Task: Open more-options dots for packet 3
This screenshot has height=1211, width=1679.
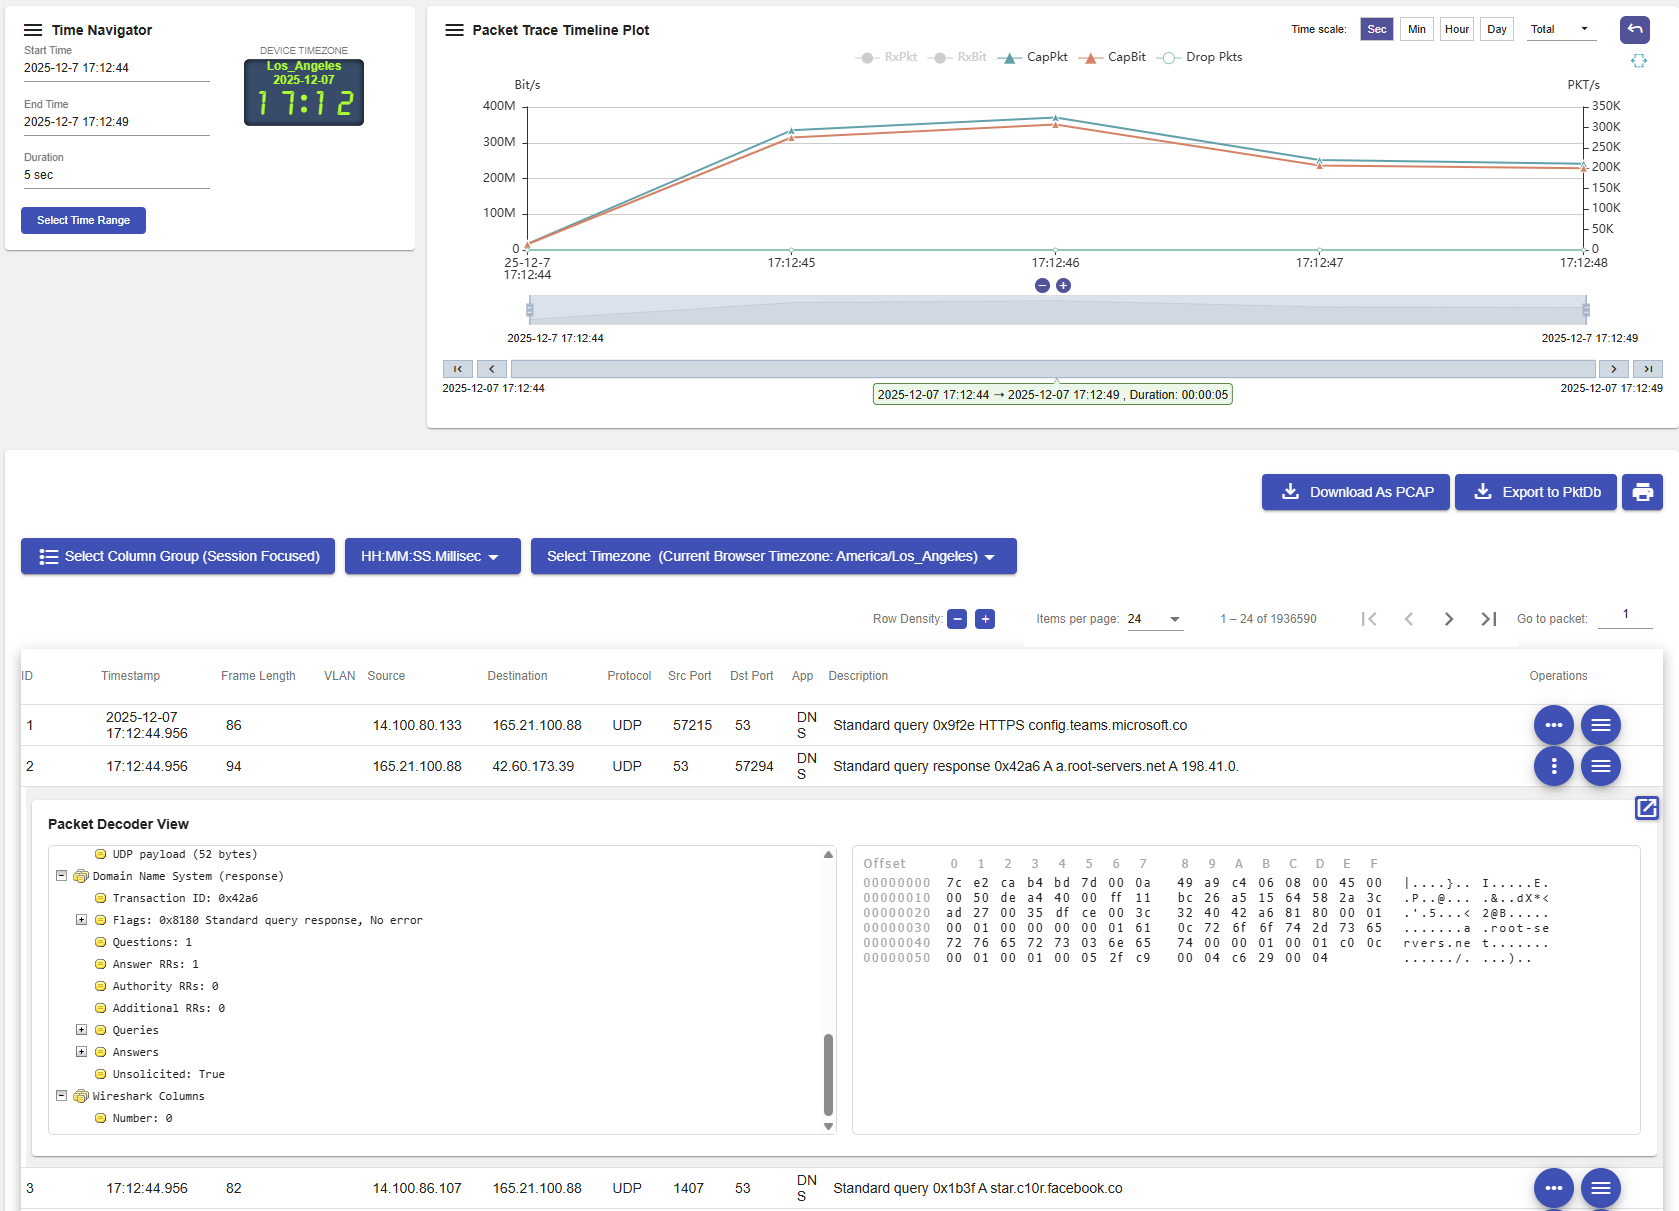Action: (x=1554, y=1188)
